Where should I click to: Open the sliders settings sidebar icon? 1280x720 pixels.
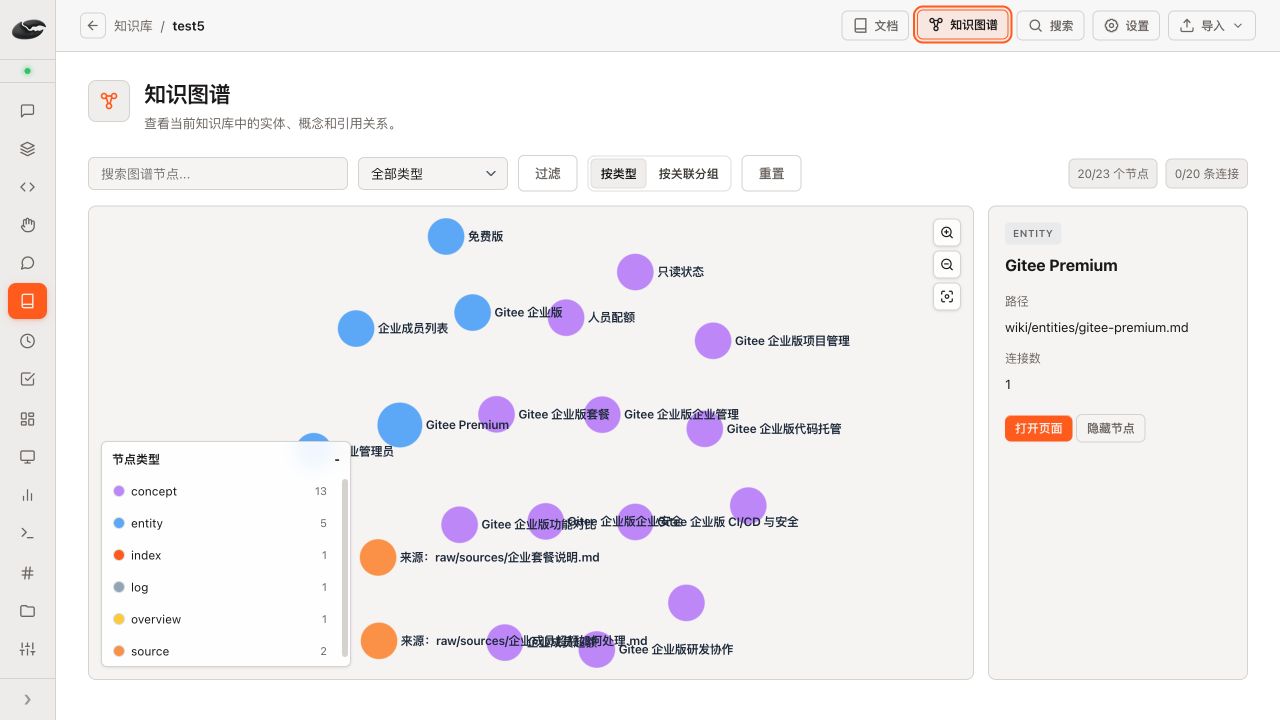point(28,649)
